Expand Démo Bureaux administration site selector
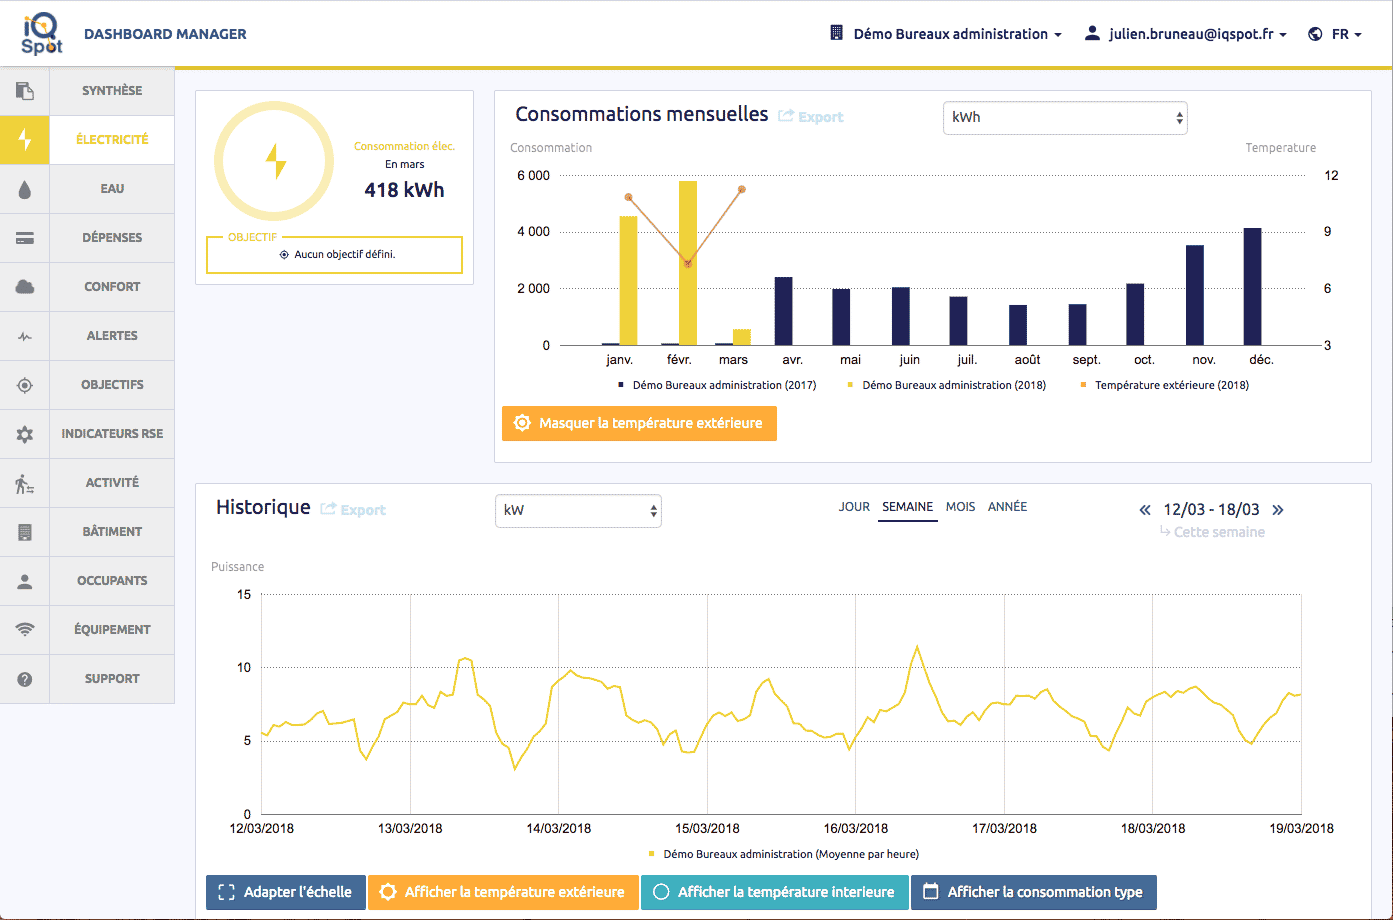Screen dimensions: 1393x920 click(946, 34)
